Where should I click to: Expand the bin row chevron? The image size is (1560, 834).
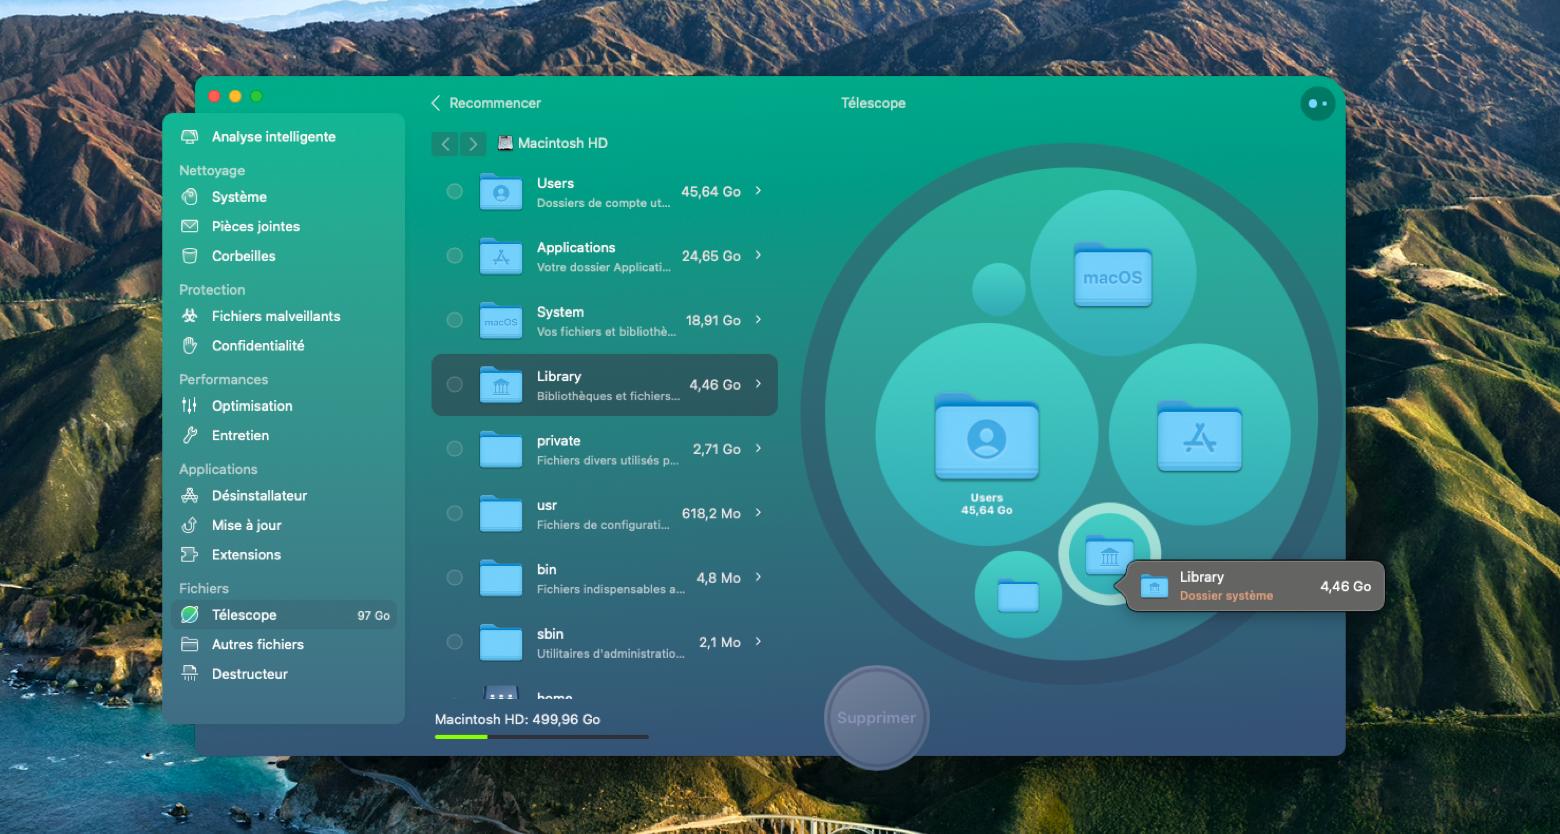click(x=758, y=577)
